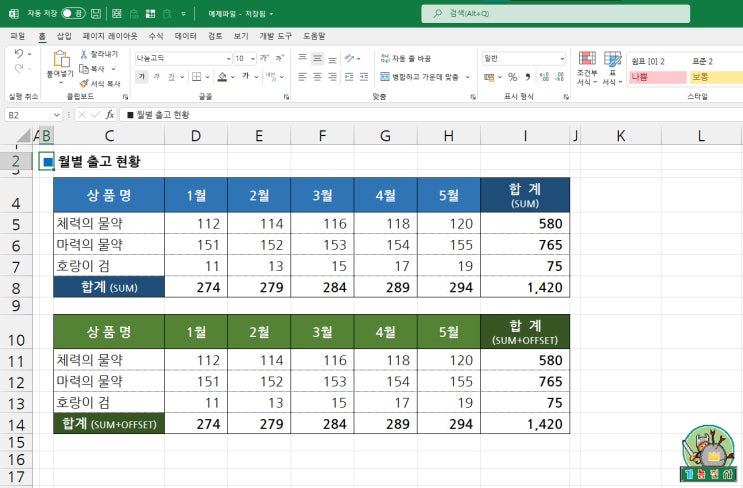Click the middle align icon

click(x=317, y=58)
